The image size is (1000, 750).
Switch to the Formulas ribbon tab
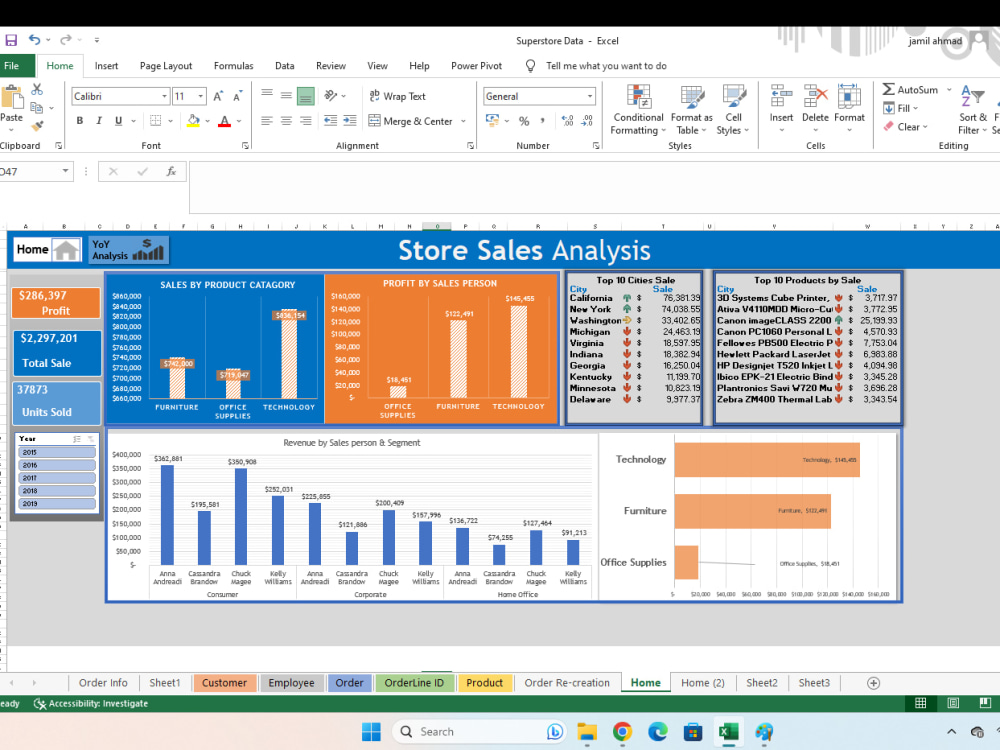tap(233, 65)
